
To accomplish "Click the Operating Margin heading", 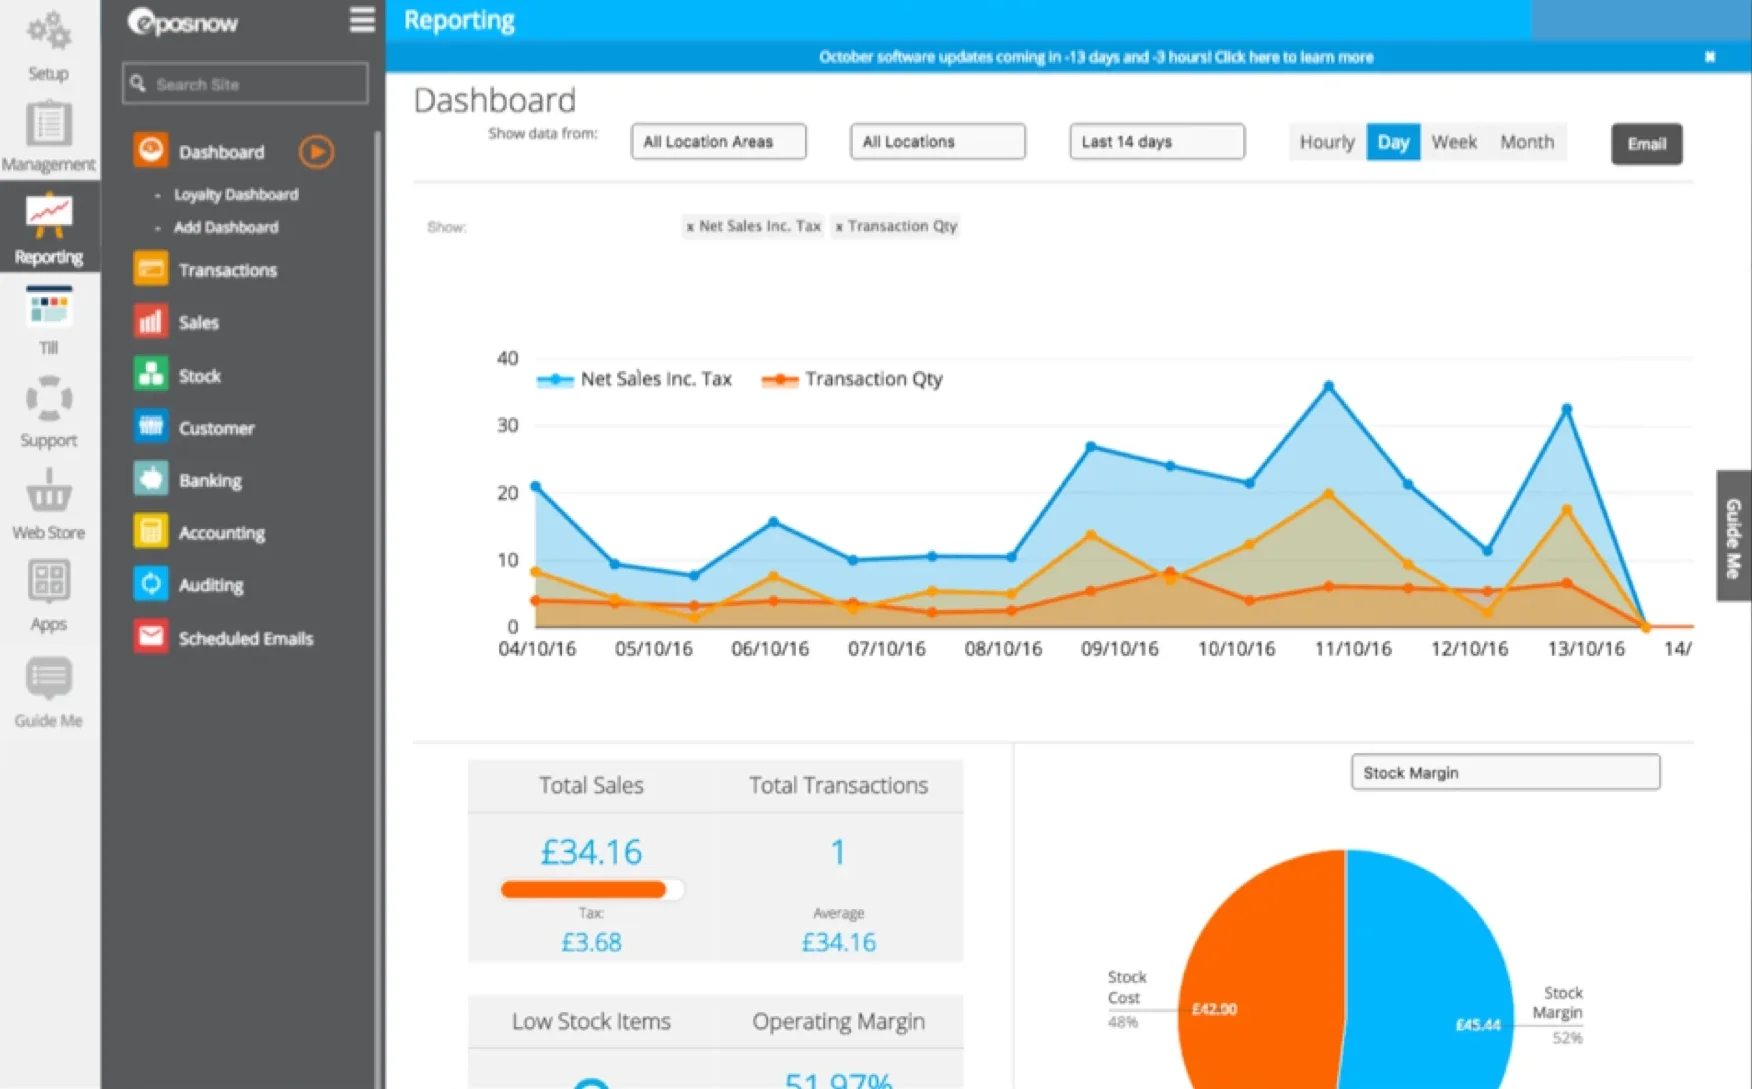I will pos(838,1021).
